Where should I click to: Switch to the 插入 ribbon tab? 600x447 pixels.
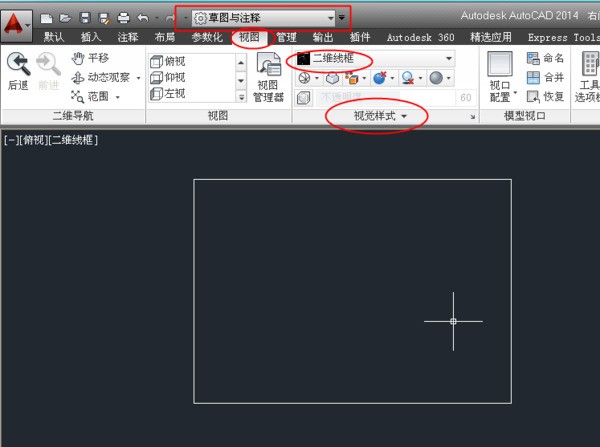click(x=91, y=38)
